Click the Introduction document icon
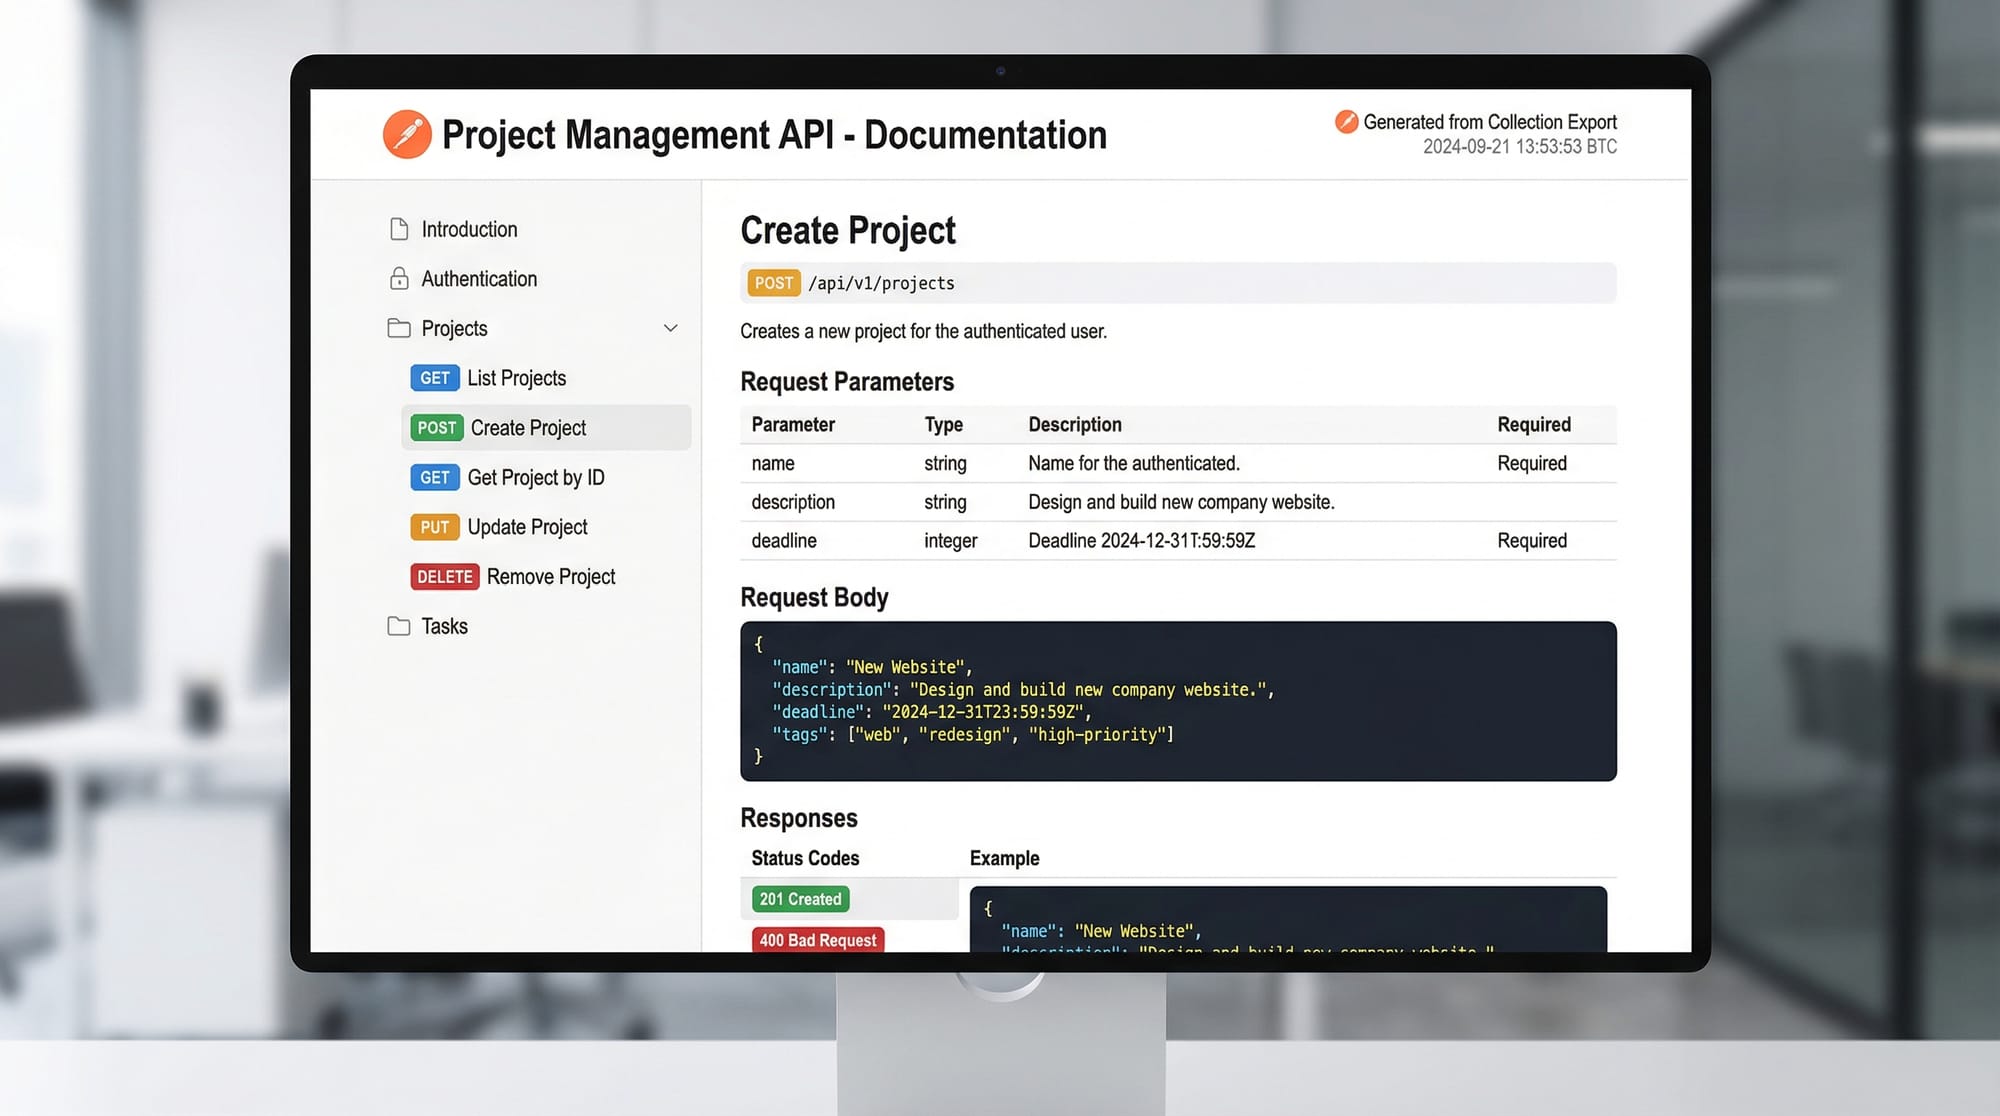 pos(399,229)
